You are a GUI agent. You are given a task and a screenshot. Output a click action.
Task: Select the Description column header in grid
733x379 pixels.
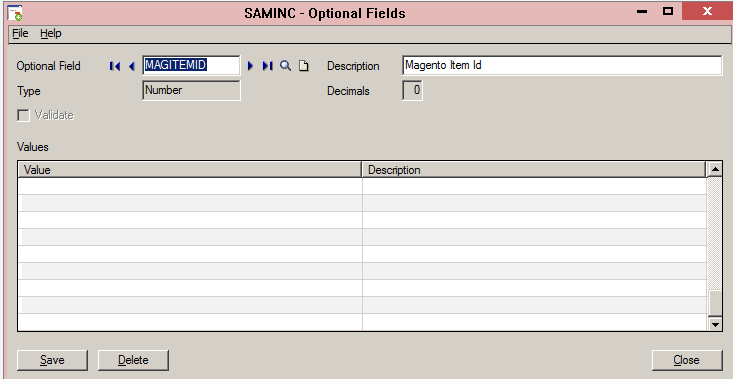pos(533,170)
